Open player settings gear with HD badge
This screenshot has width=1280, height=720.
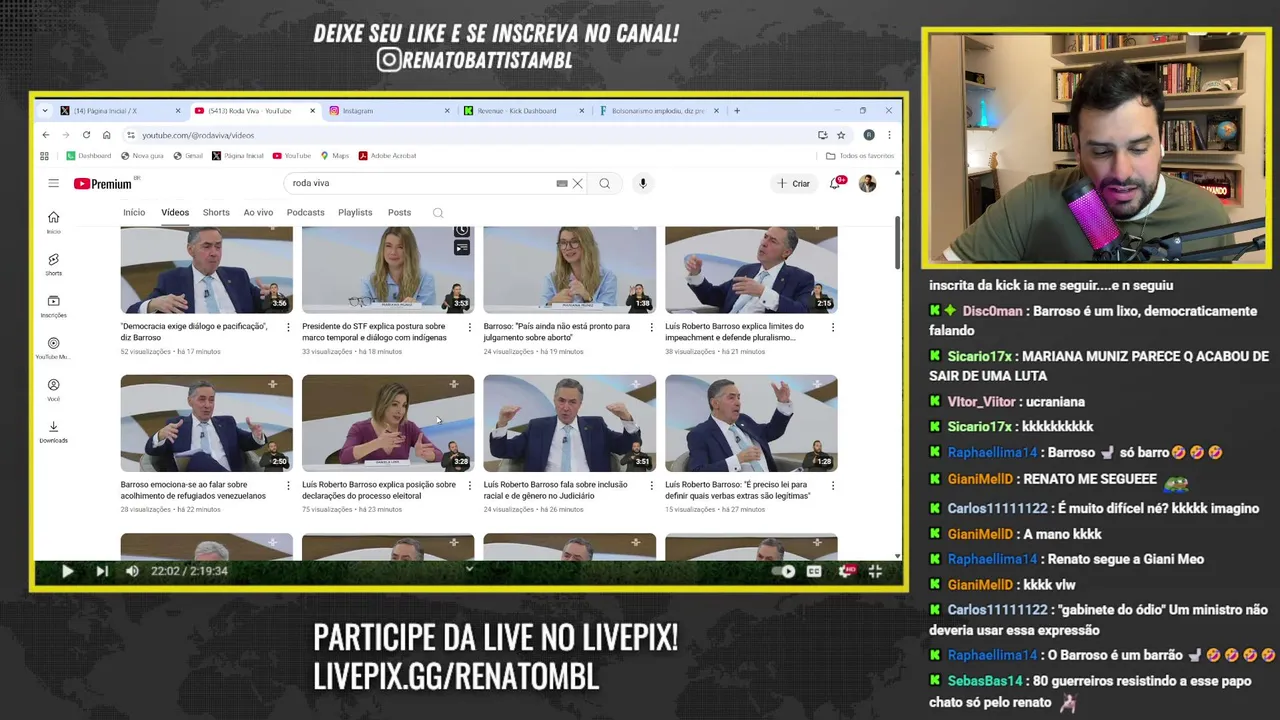point(846,571)
